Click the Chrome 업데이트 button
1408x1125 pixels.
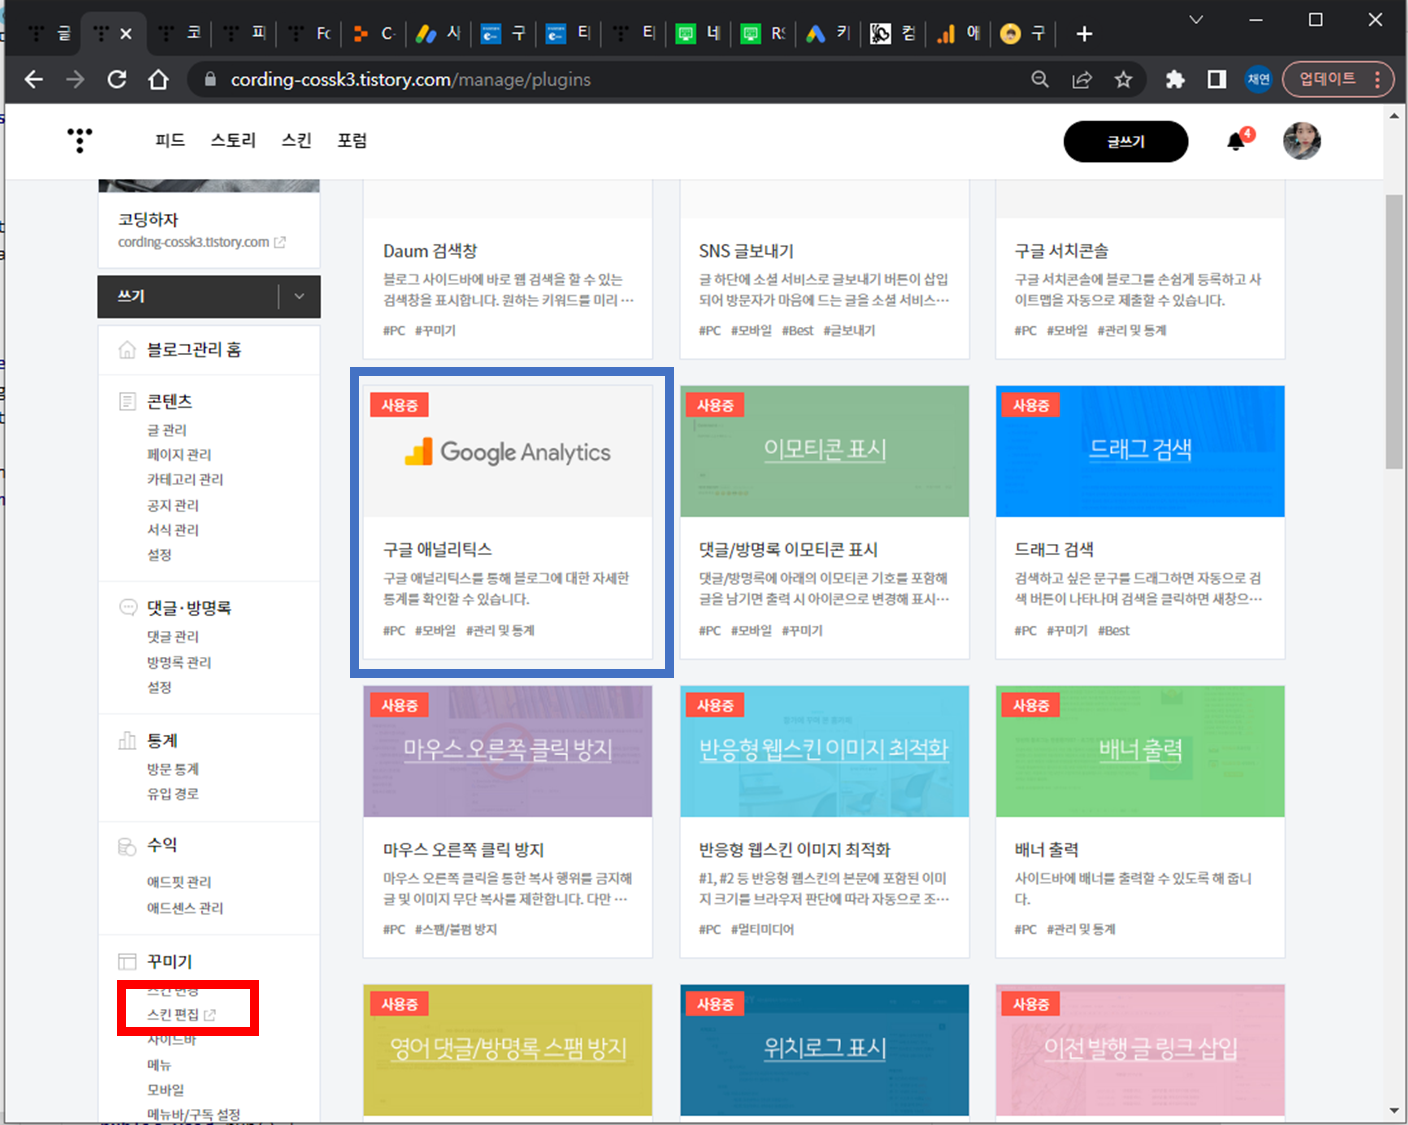point(1327,79)
